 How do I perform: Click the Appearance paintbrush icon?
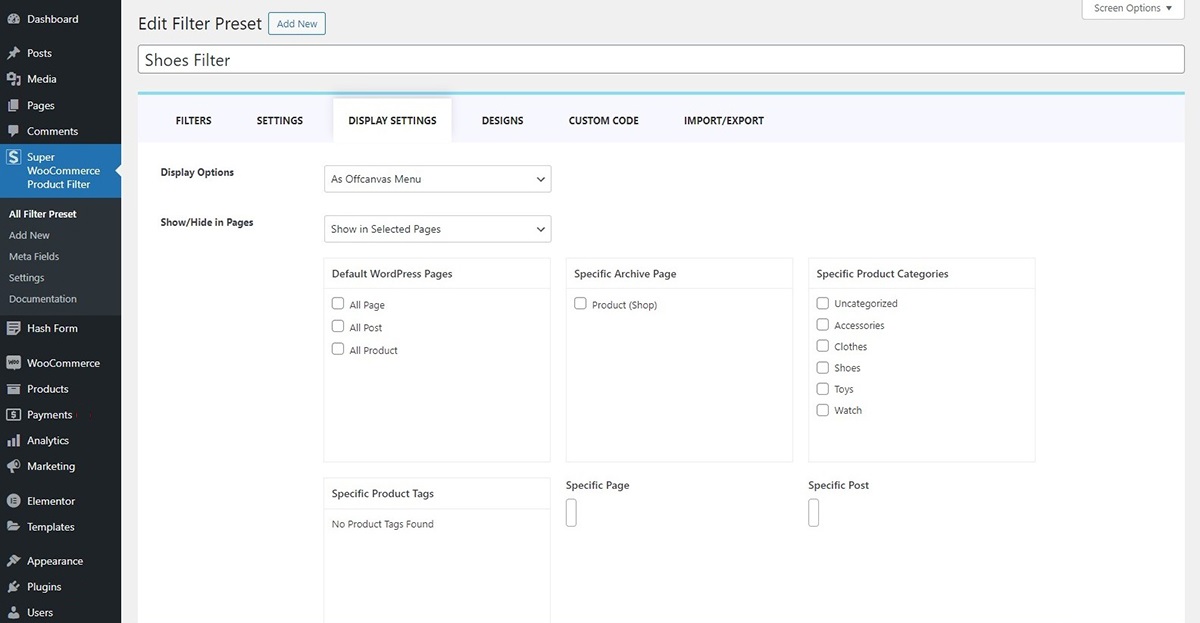(x=13, y=561)
